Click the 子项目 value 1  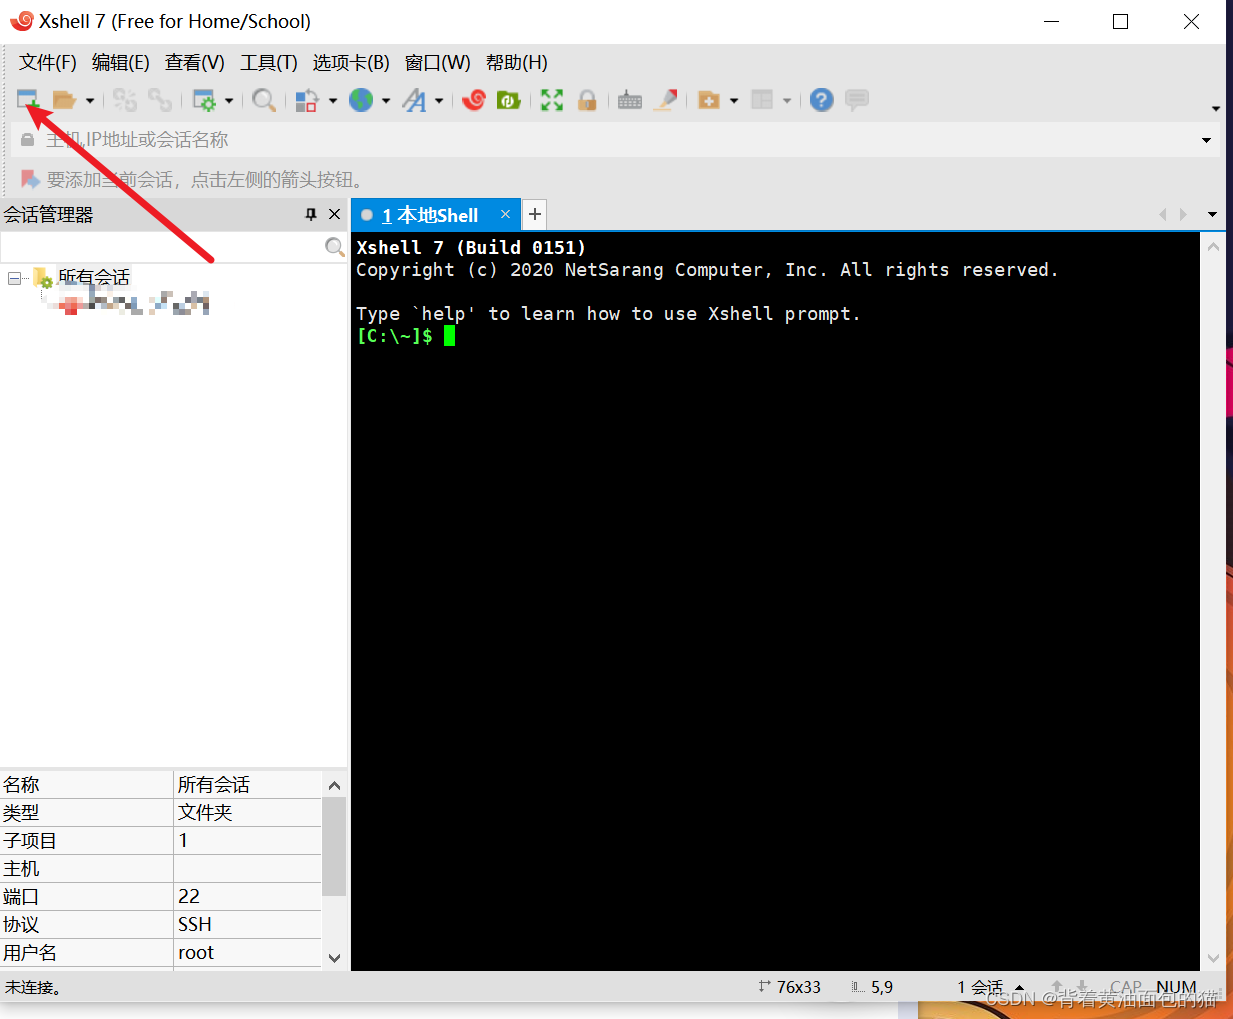[183, 841]
